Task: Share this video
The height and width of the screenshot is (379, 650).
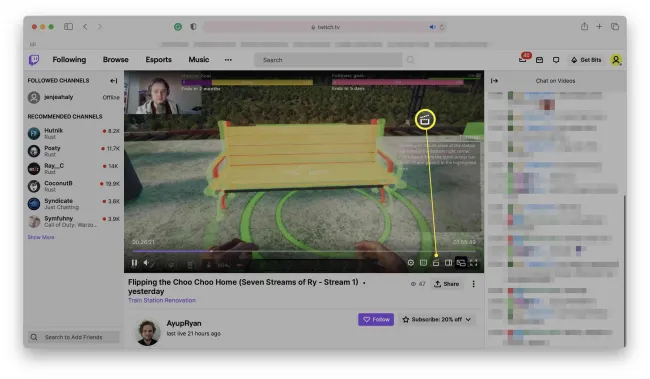Action: (446, 284)
